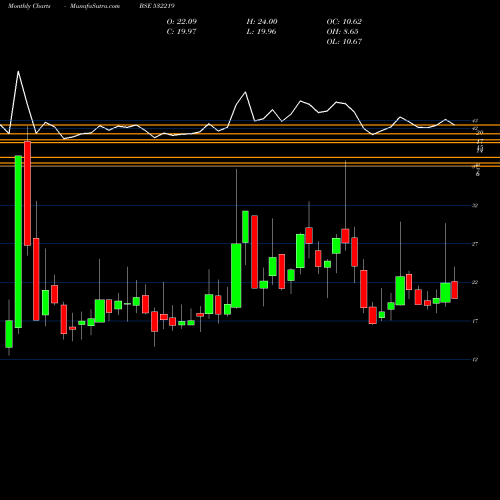
Task: Select the 'Monthly Charts' title text
Action: click(x=29, y=6)
